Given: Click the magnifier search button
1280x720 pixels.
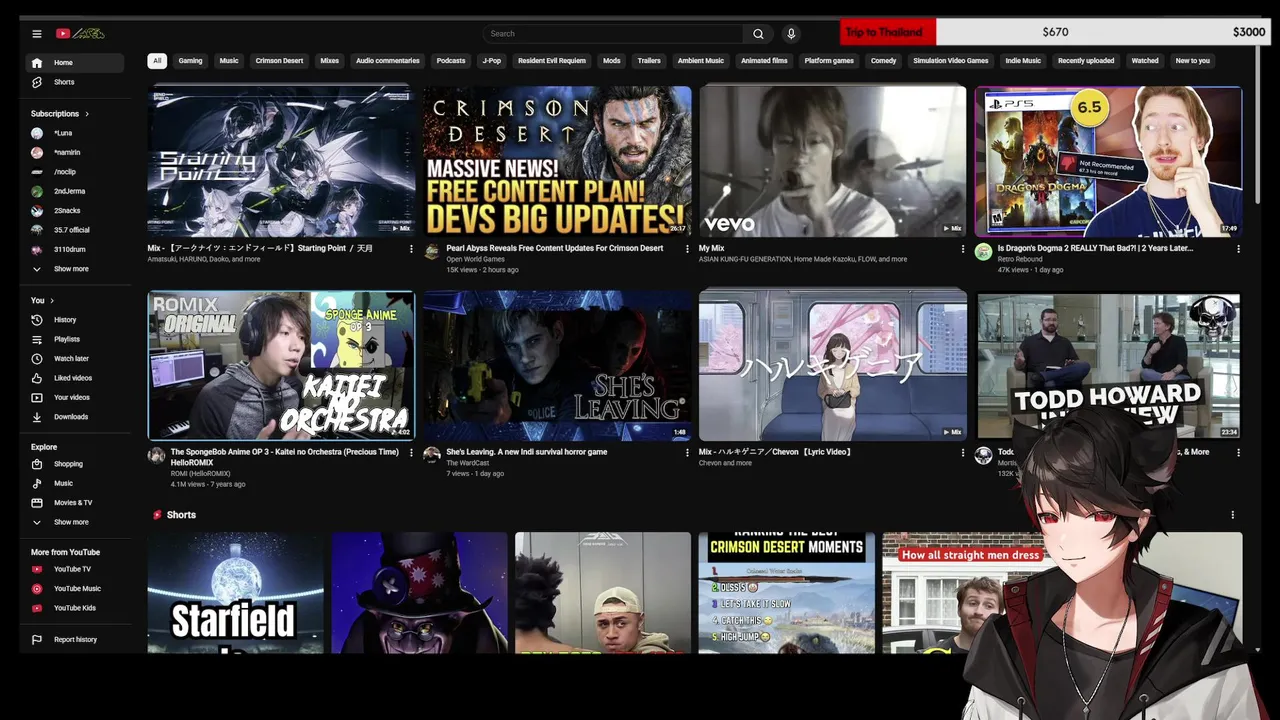Looking at the screenshot, I should [x=758, y=33].
